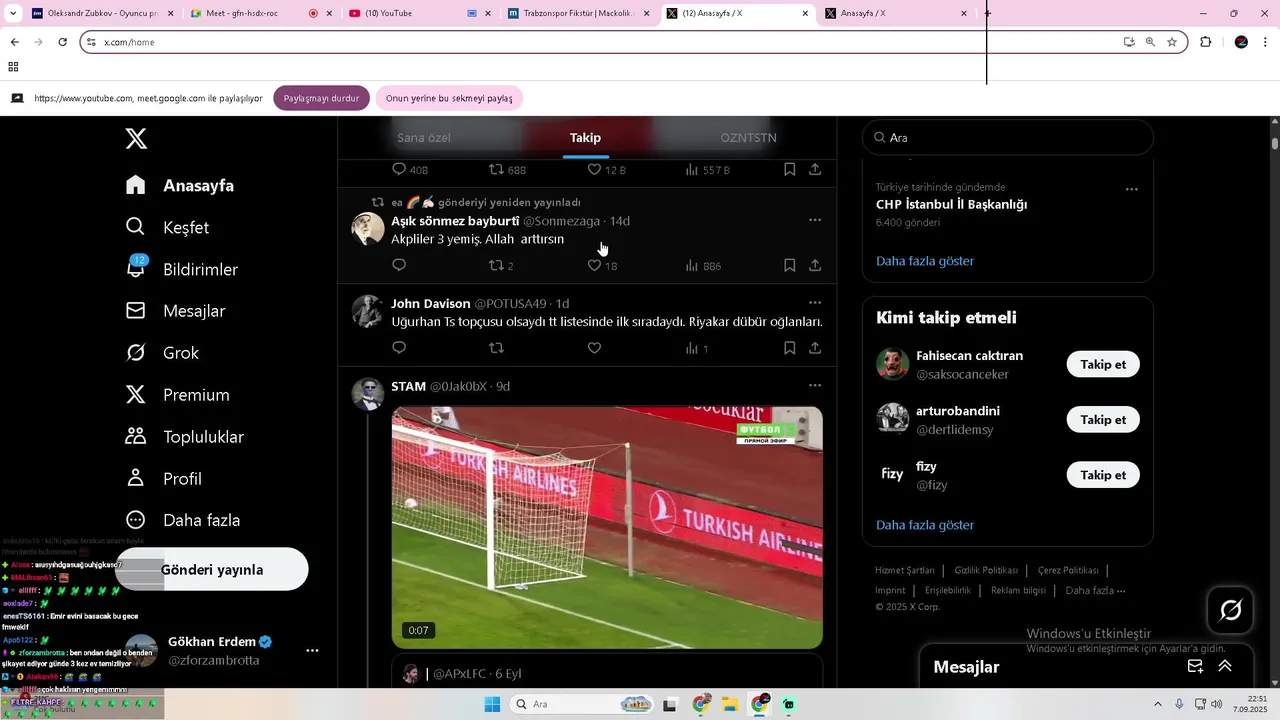Viewport: 1280px width, 720px height.
Task: Click Daha fazla göster under Kimi takip etmeli
Action: [x=925, y=525]
